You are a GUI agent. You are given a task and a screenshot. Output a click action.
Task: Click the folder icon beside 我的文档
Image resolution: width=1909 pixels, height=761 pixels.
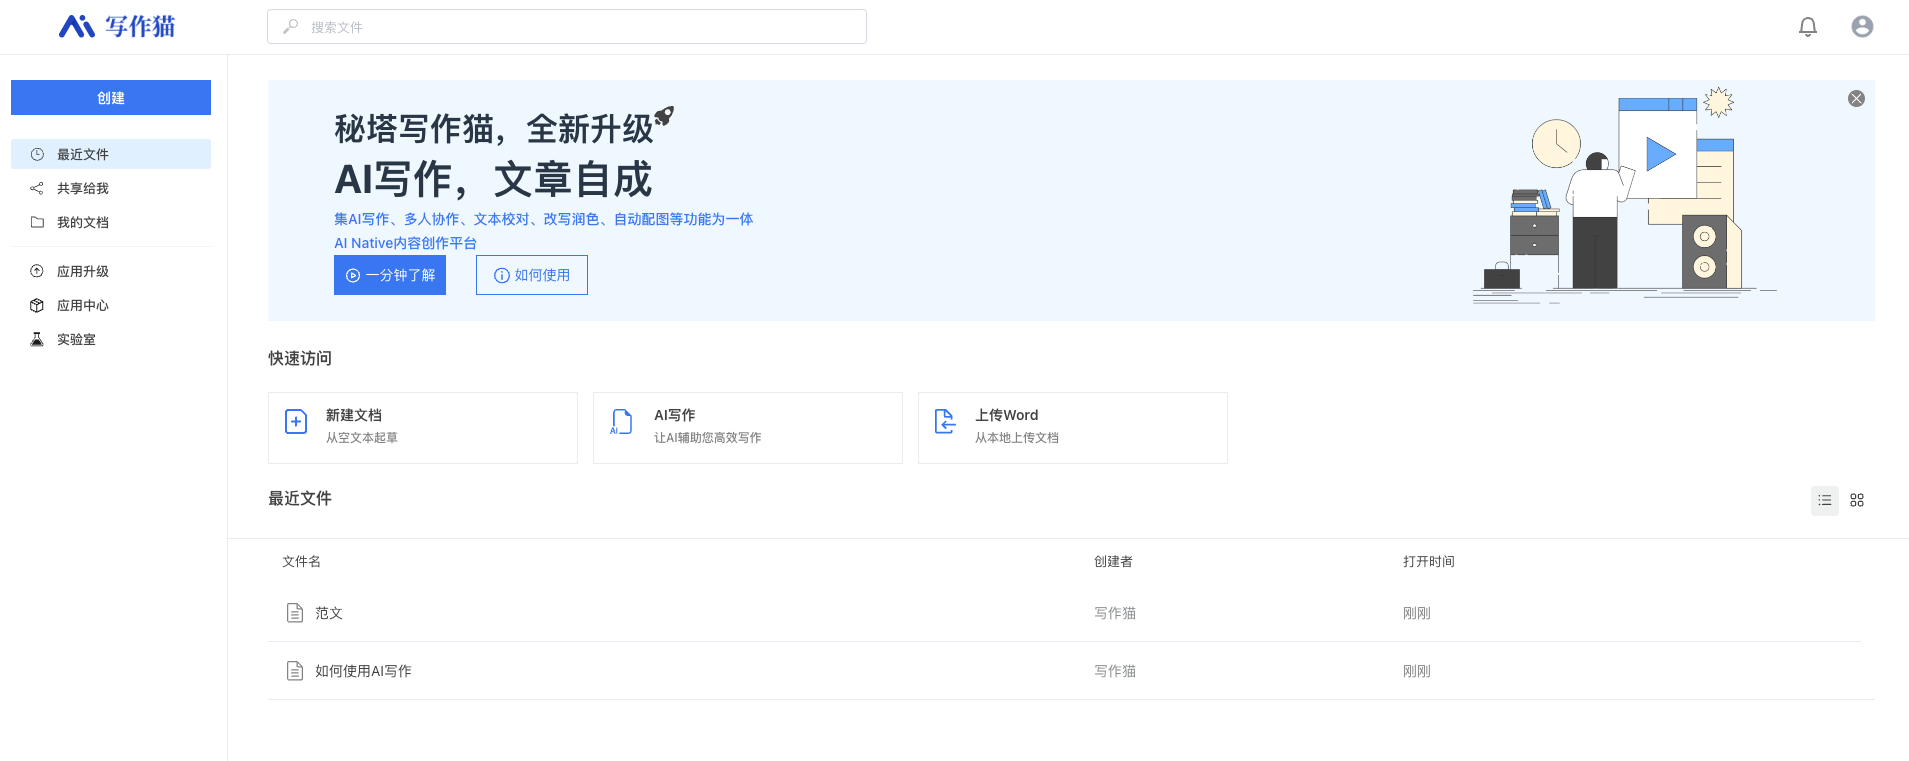pos(37,222)
